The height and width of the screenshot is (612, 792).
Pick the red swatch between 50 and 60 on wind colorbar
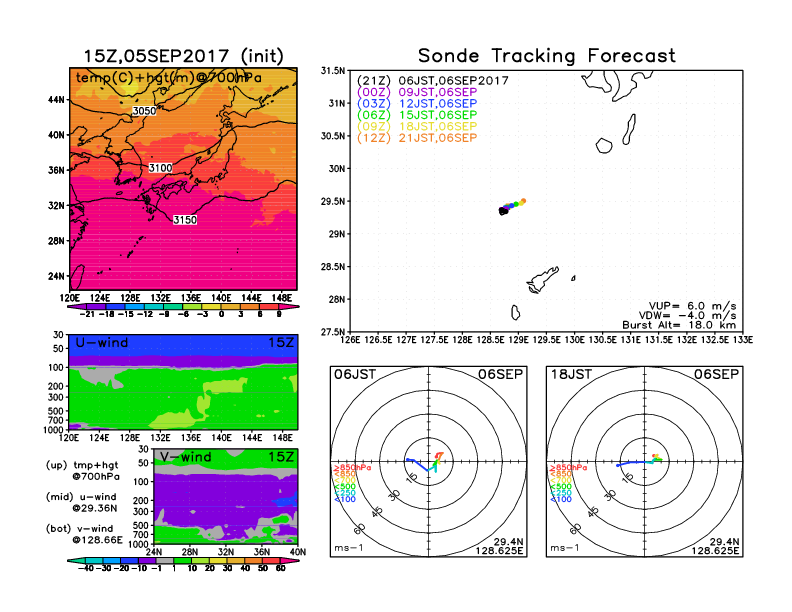click(271, 560)
